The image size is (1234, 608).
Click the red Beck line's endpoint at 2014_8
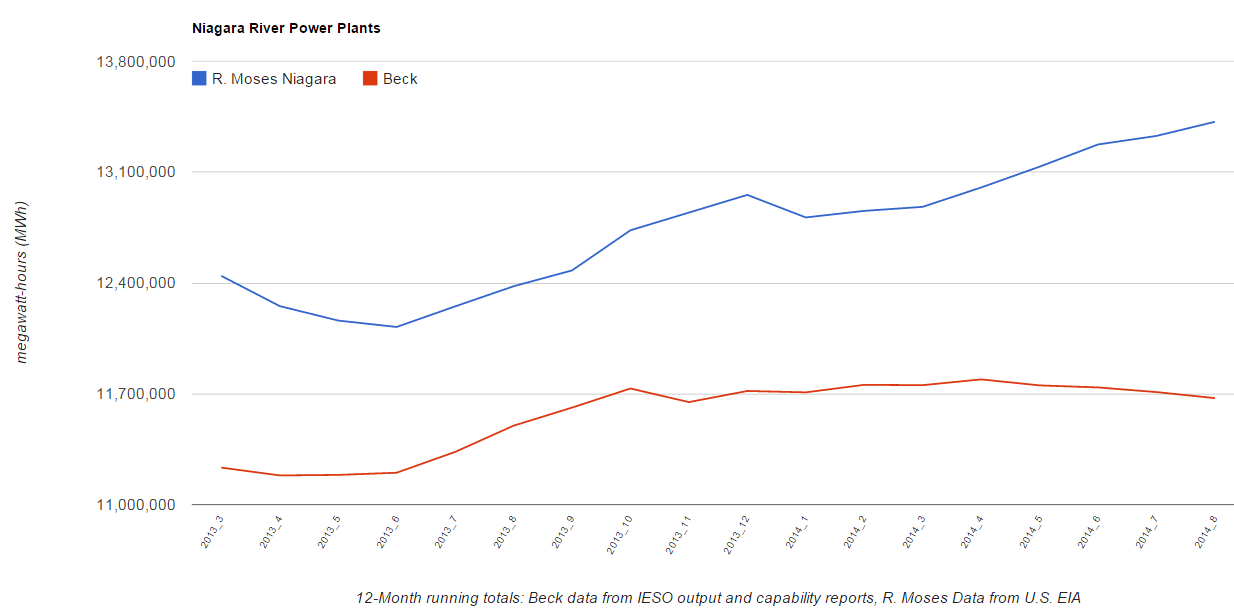tap(1214, 398)
